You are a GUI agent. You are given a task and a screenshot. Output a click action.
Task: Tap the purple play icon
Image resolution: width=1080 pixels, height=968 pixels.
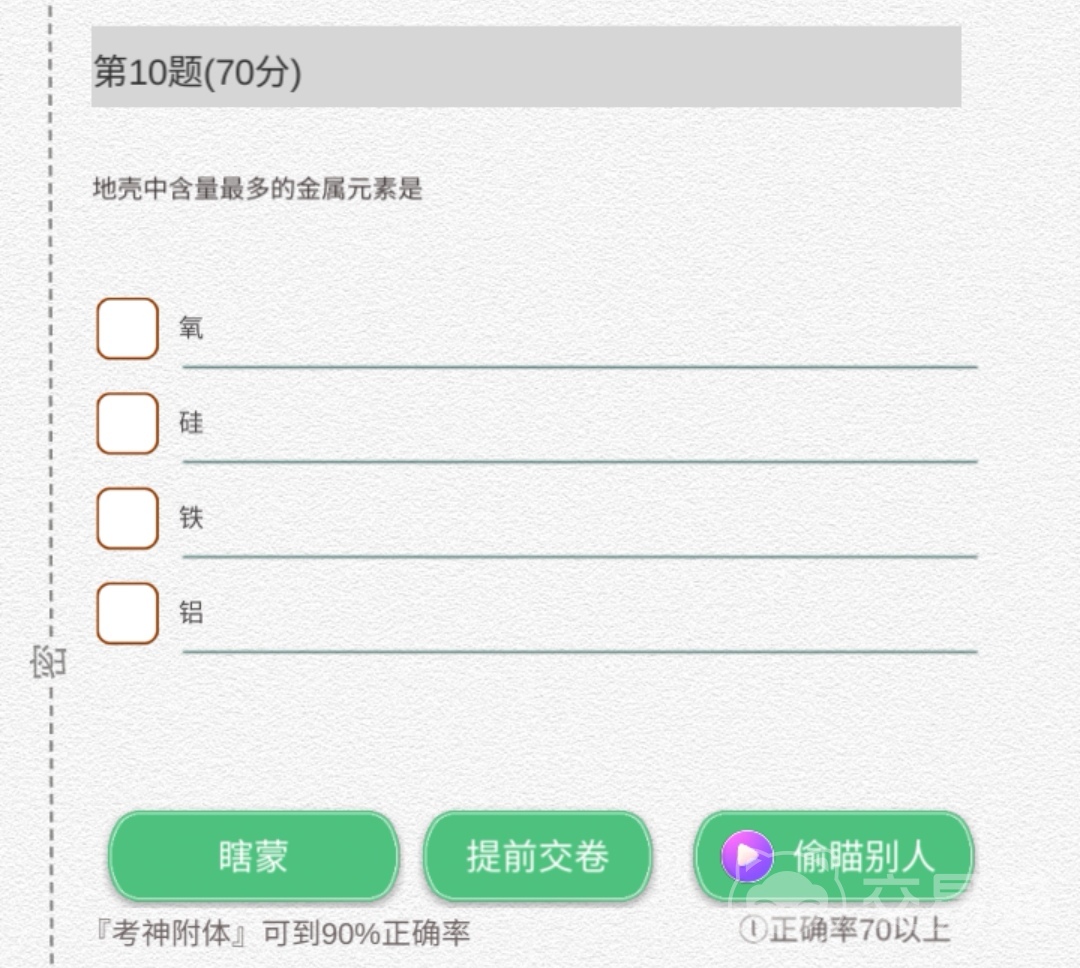click(x=747, y=857)
